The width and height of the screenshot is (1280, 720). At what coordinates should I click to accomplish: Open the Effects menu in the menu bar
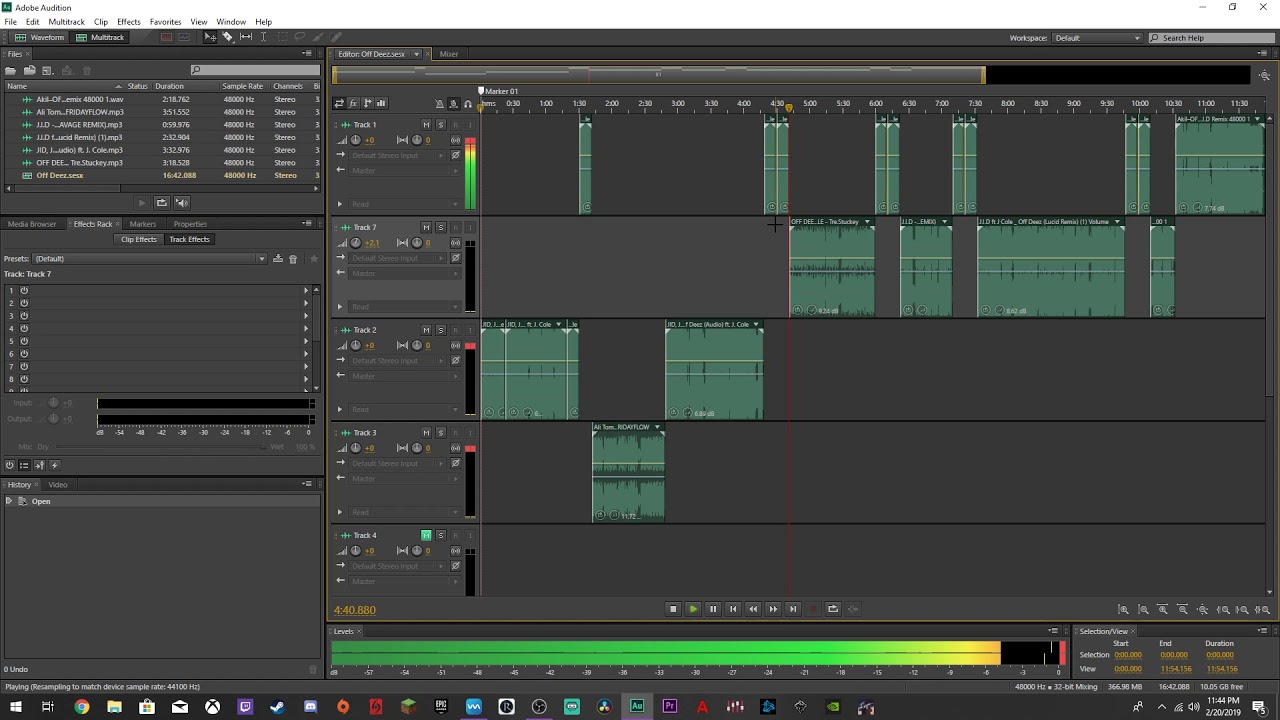pos(129,22)
